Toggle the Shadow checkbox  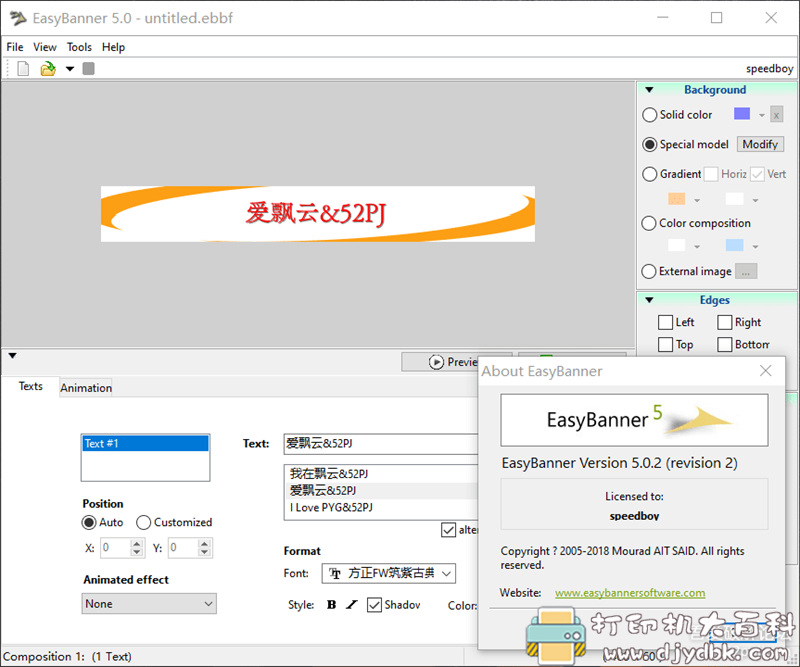(x=374, y=605)
